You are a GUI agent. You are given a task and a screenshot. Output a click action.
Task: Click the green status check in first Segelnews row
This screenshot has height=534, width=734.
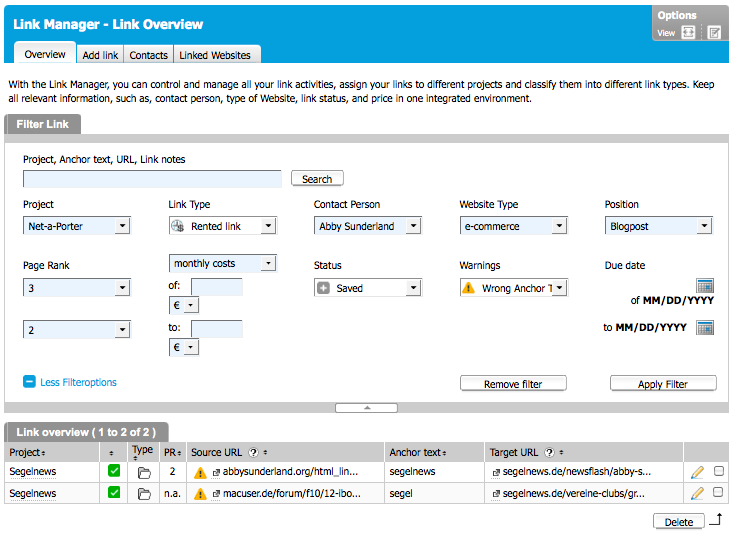point(114,472)
